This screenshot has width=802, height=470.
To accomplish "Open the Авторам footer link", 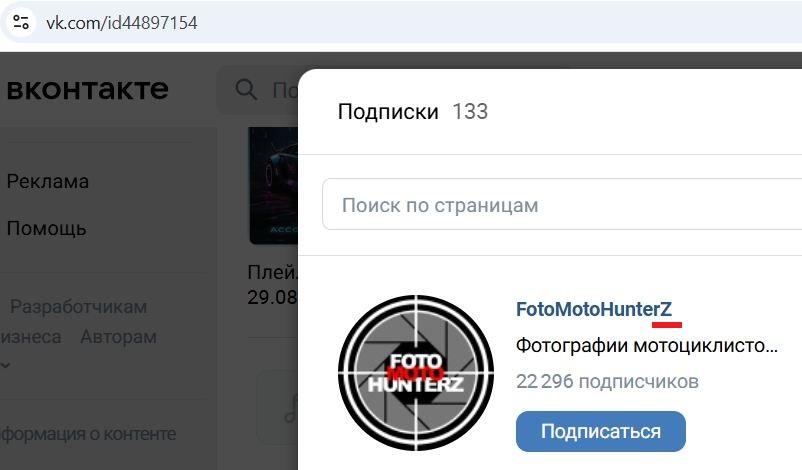I will pyautogui.click(x=119, y=337).
